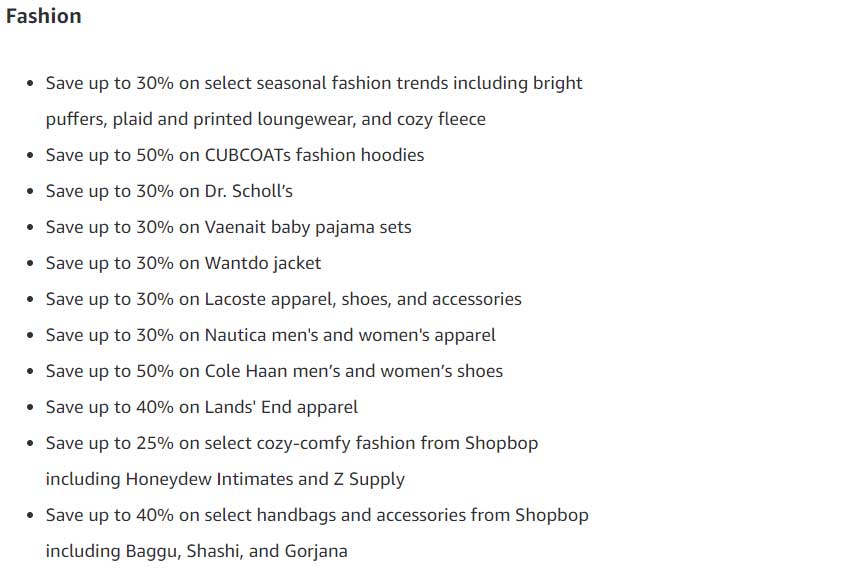This screenshot has width=850, height=585.
Task: Click the bullet before Cole Haan shoes
Action: pyautogui.click(x=30, y=371)
